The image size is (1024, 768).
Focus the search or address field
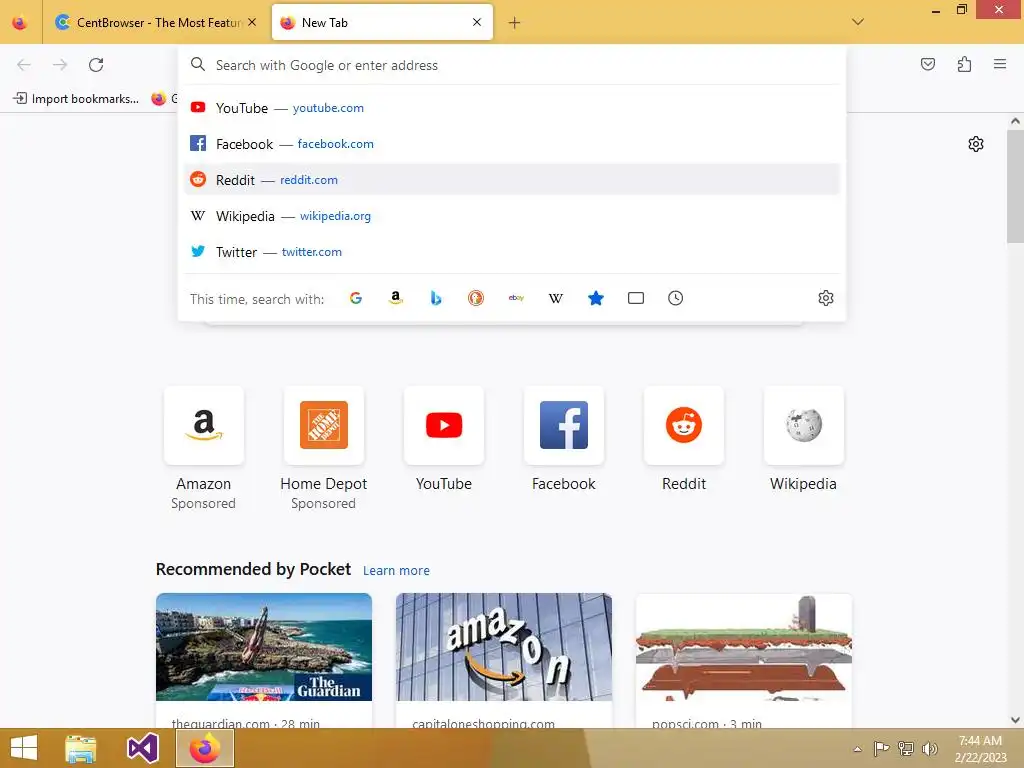tap(511, 65)
